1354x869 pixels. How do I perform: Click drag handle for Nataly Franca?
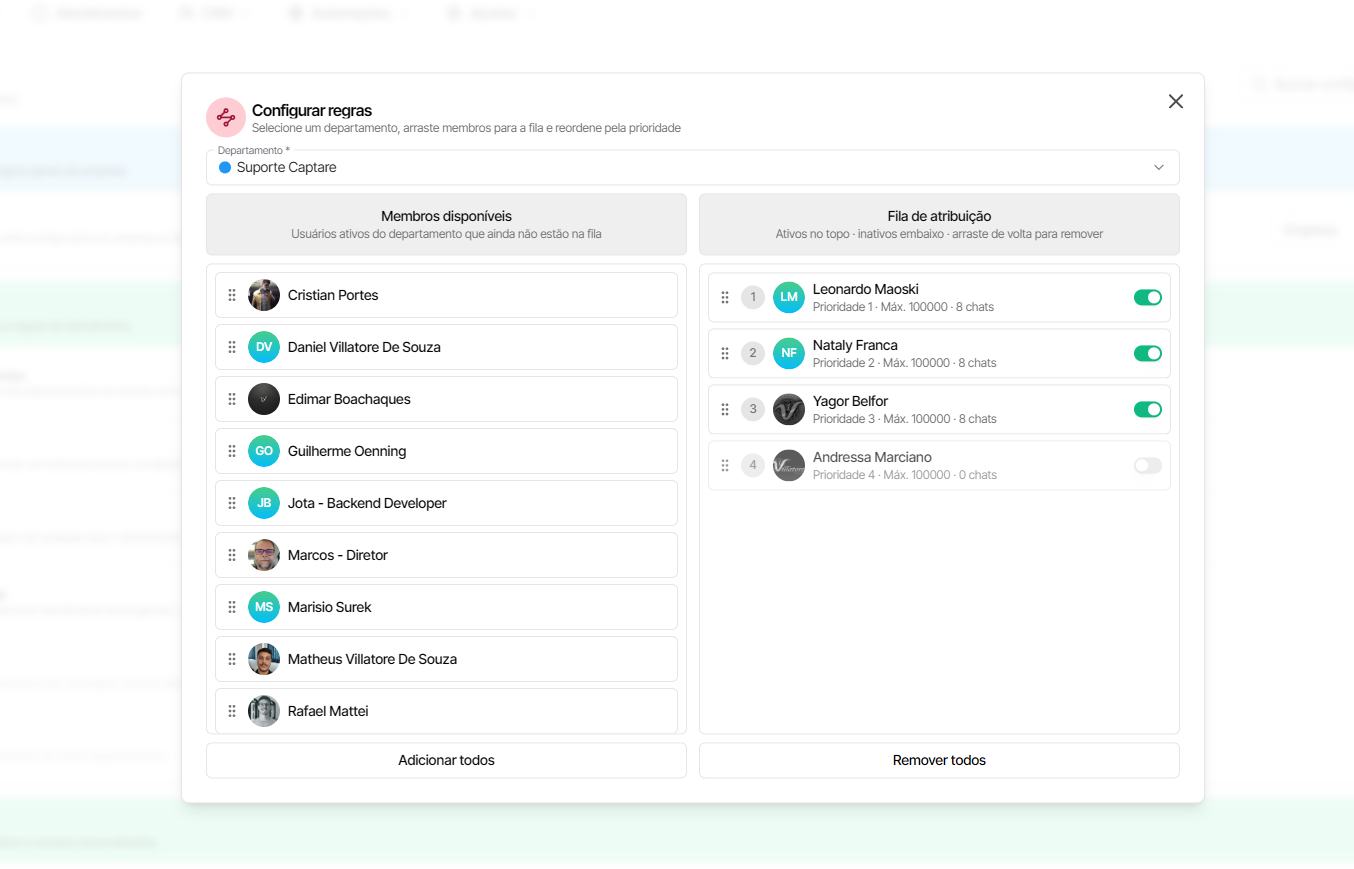click(x=725, y=353)
